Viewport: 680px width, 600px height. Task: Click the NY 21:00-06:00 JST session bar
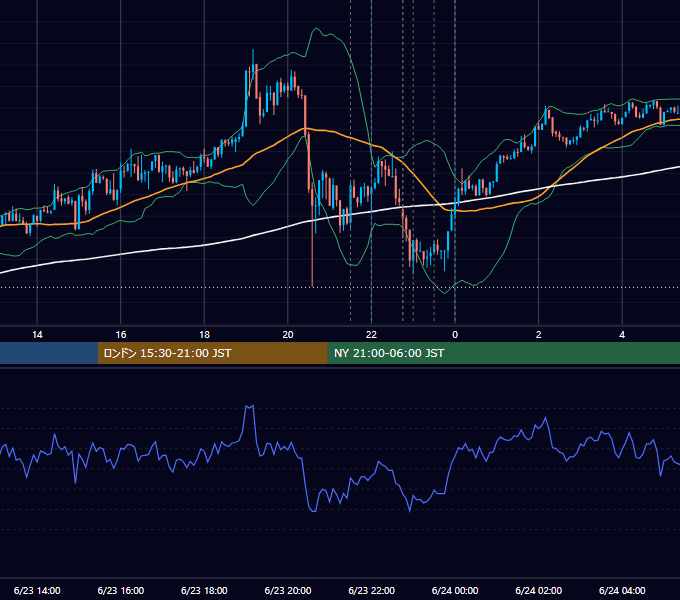click(503, 353)
